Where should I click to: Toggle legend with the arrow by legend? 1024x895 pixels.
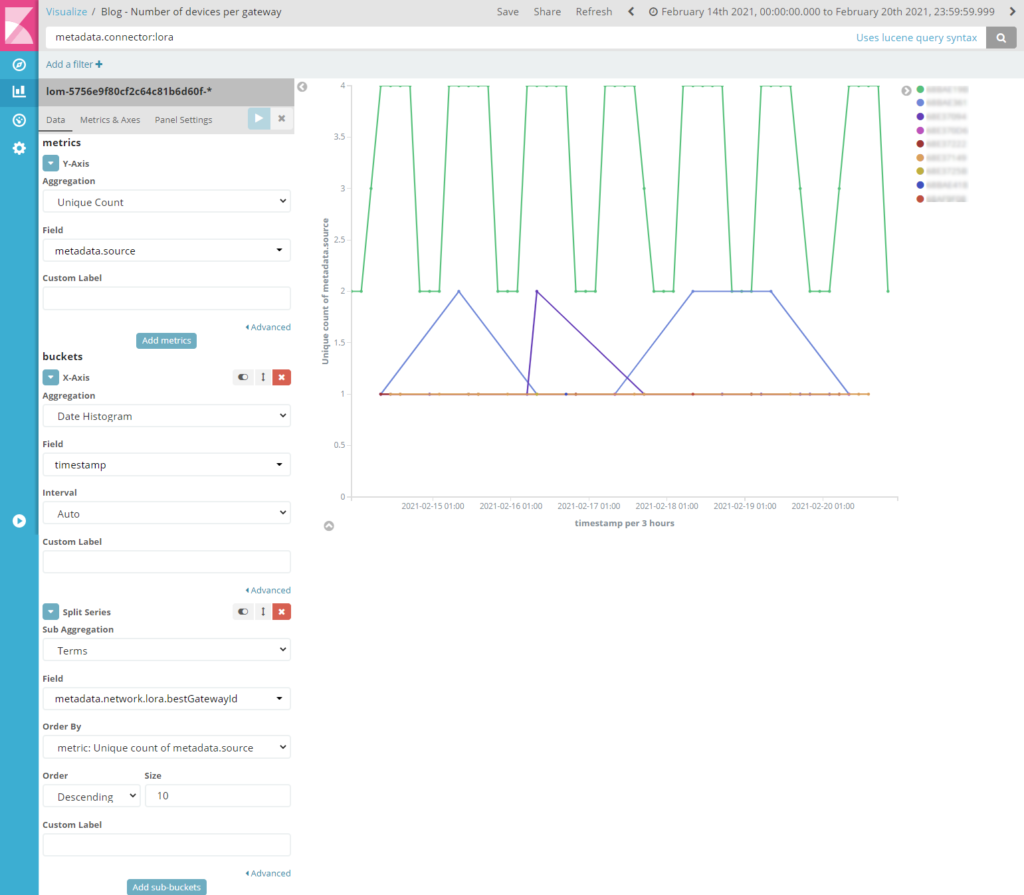tap(906, 91)
